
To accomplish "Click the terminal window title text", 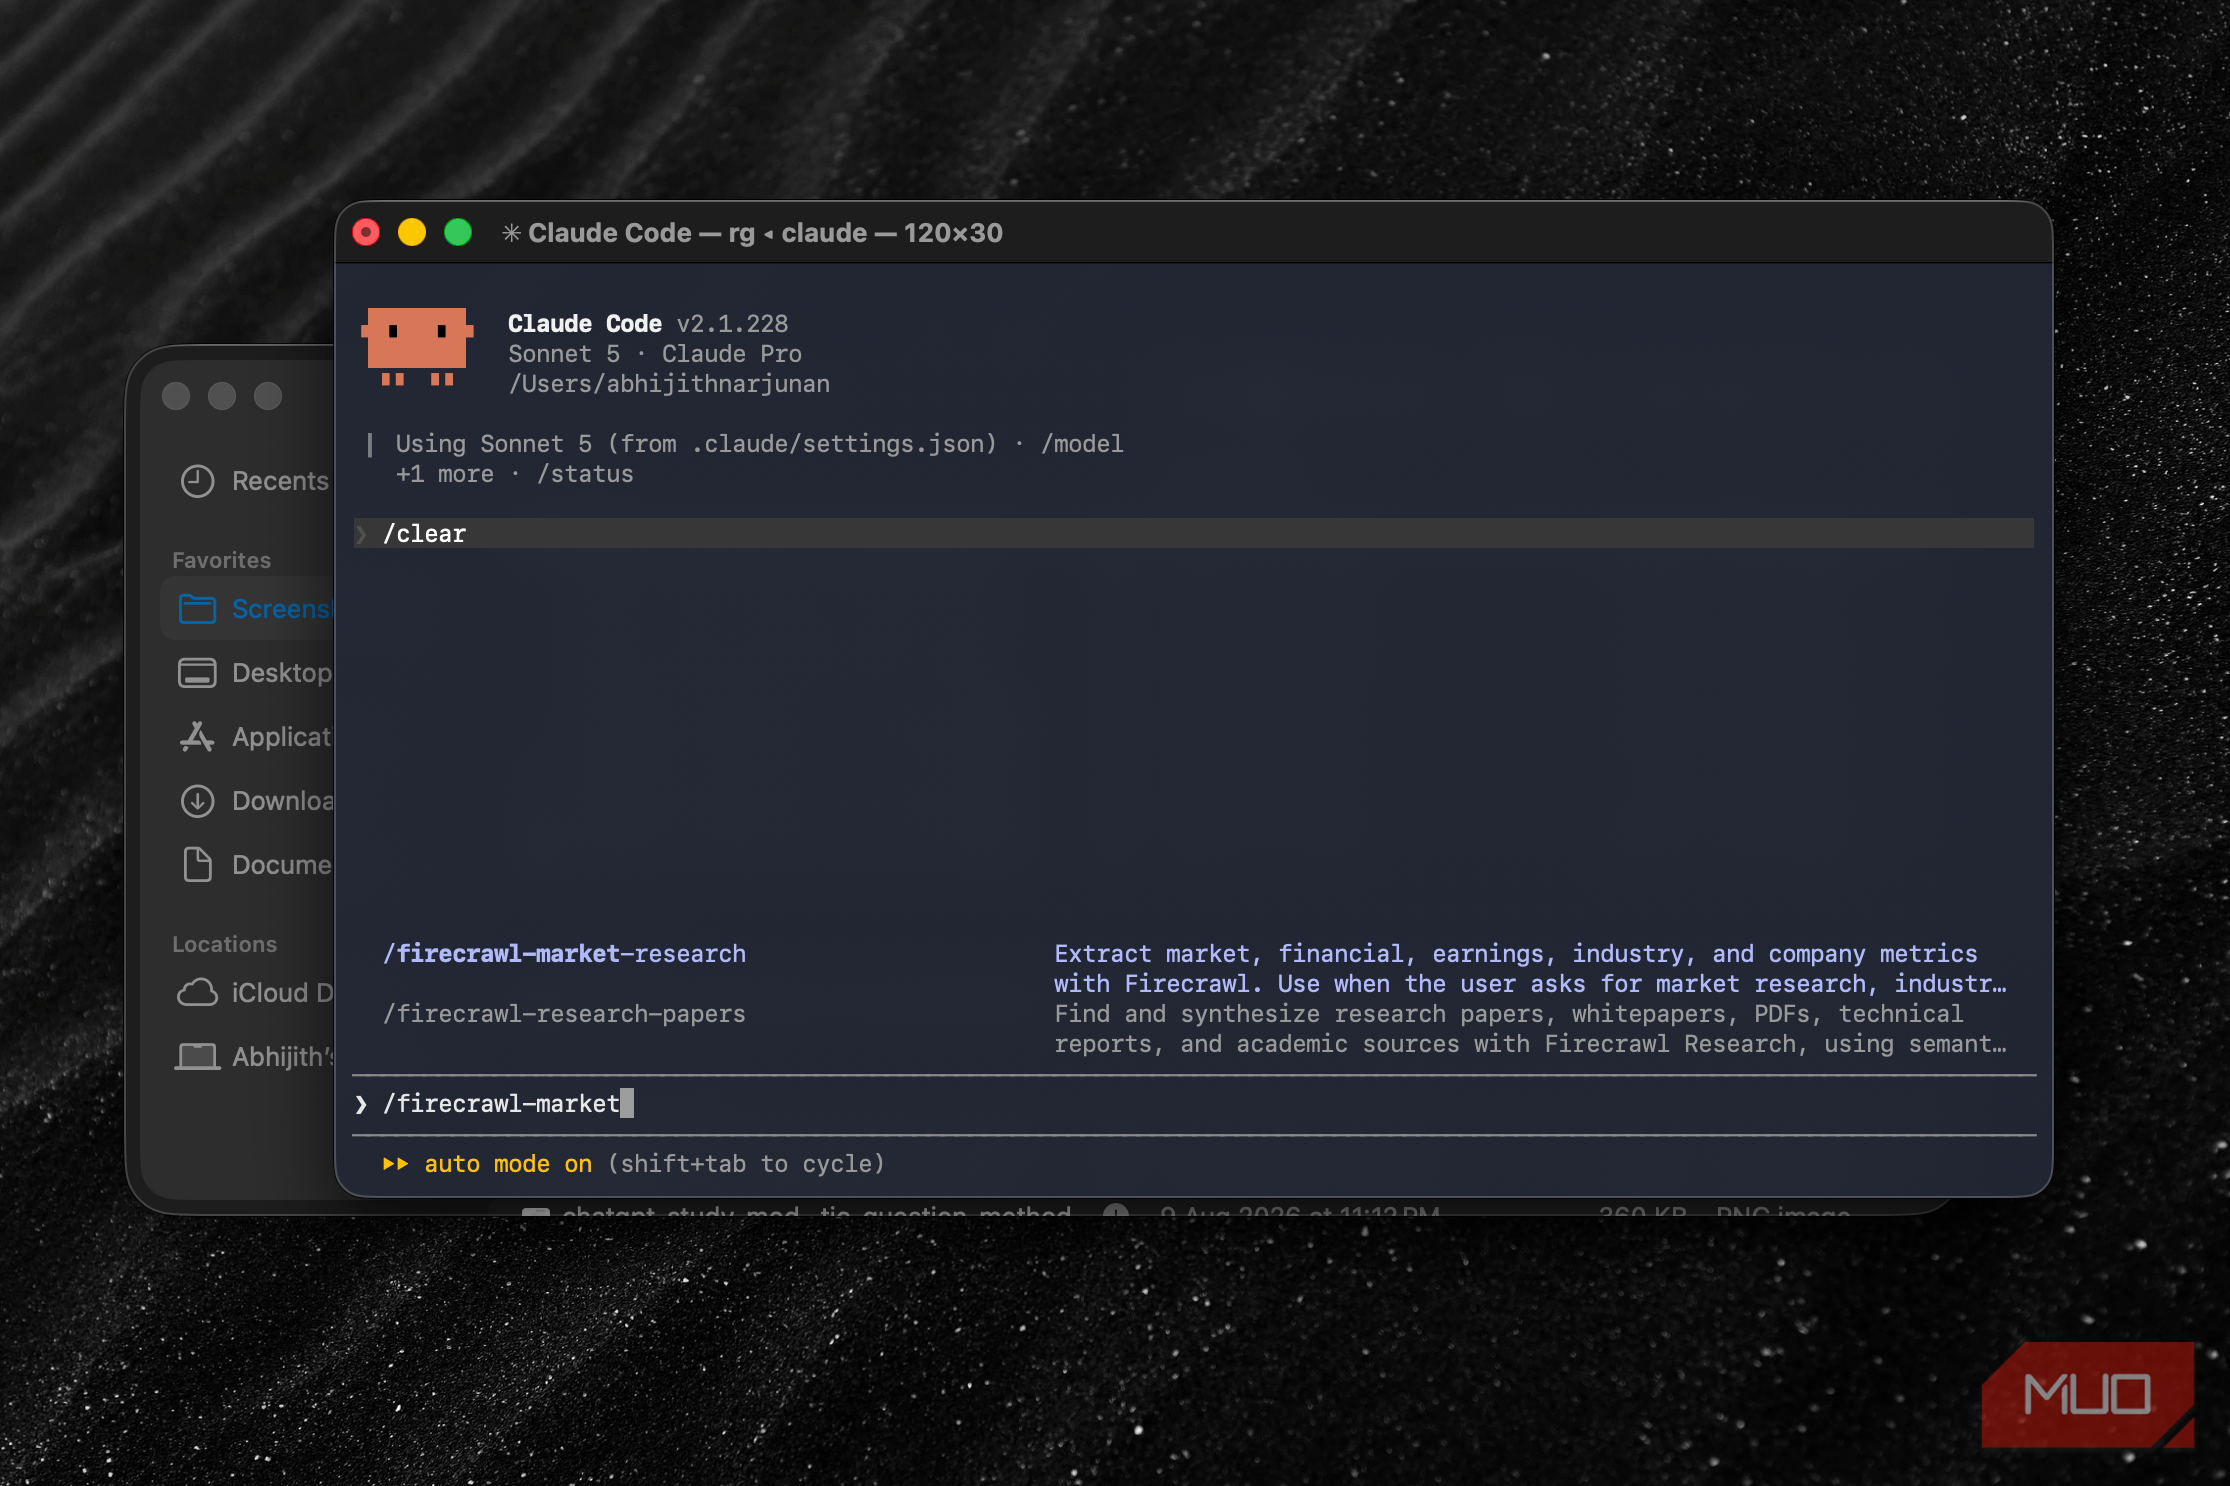I will [765, 233].
